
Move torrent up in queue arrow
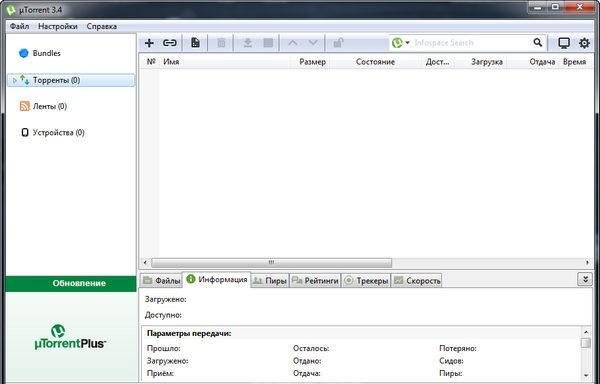tap(293, 43)
